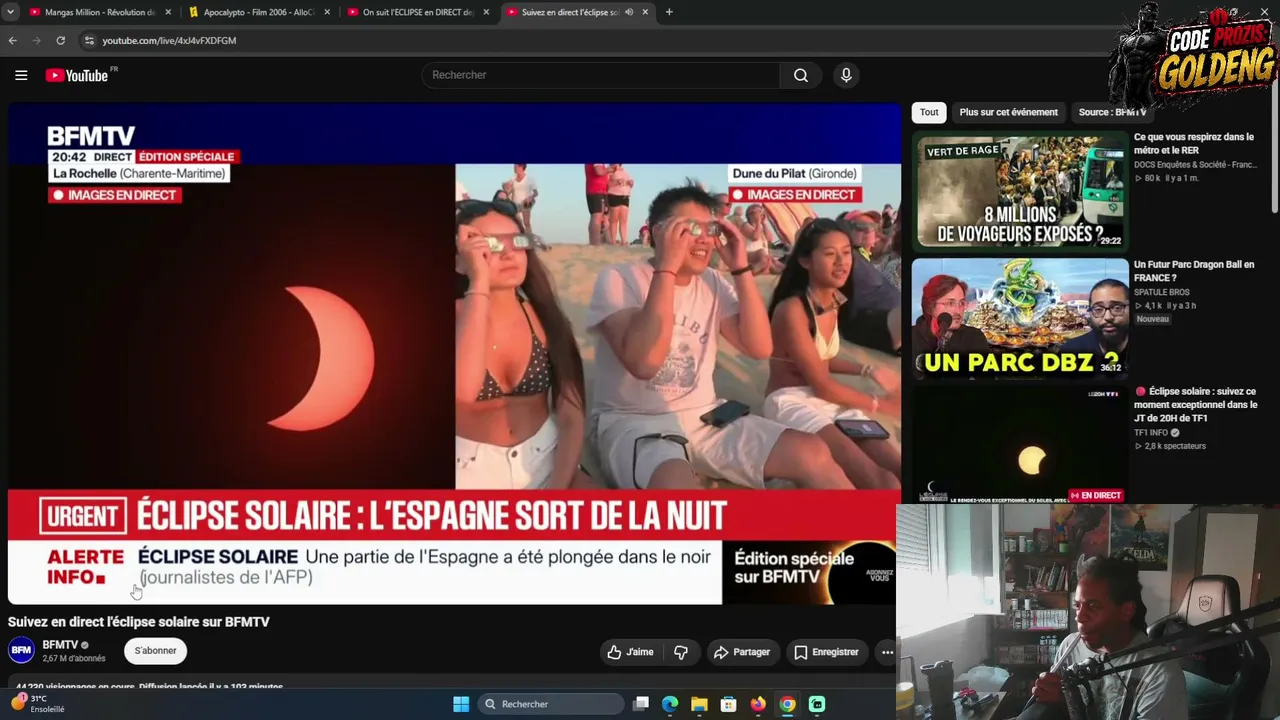Click the Windows taskbar search box
The height and width of the screenshot is (720, 1280).
(549, 704)
